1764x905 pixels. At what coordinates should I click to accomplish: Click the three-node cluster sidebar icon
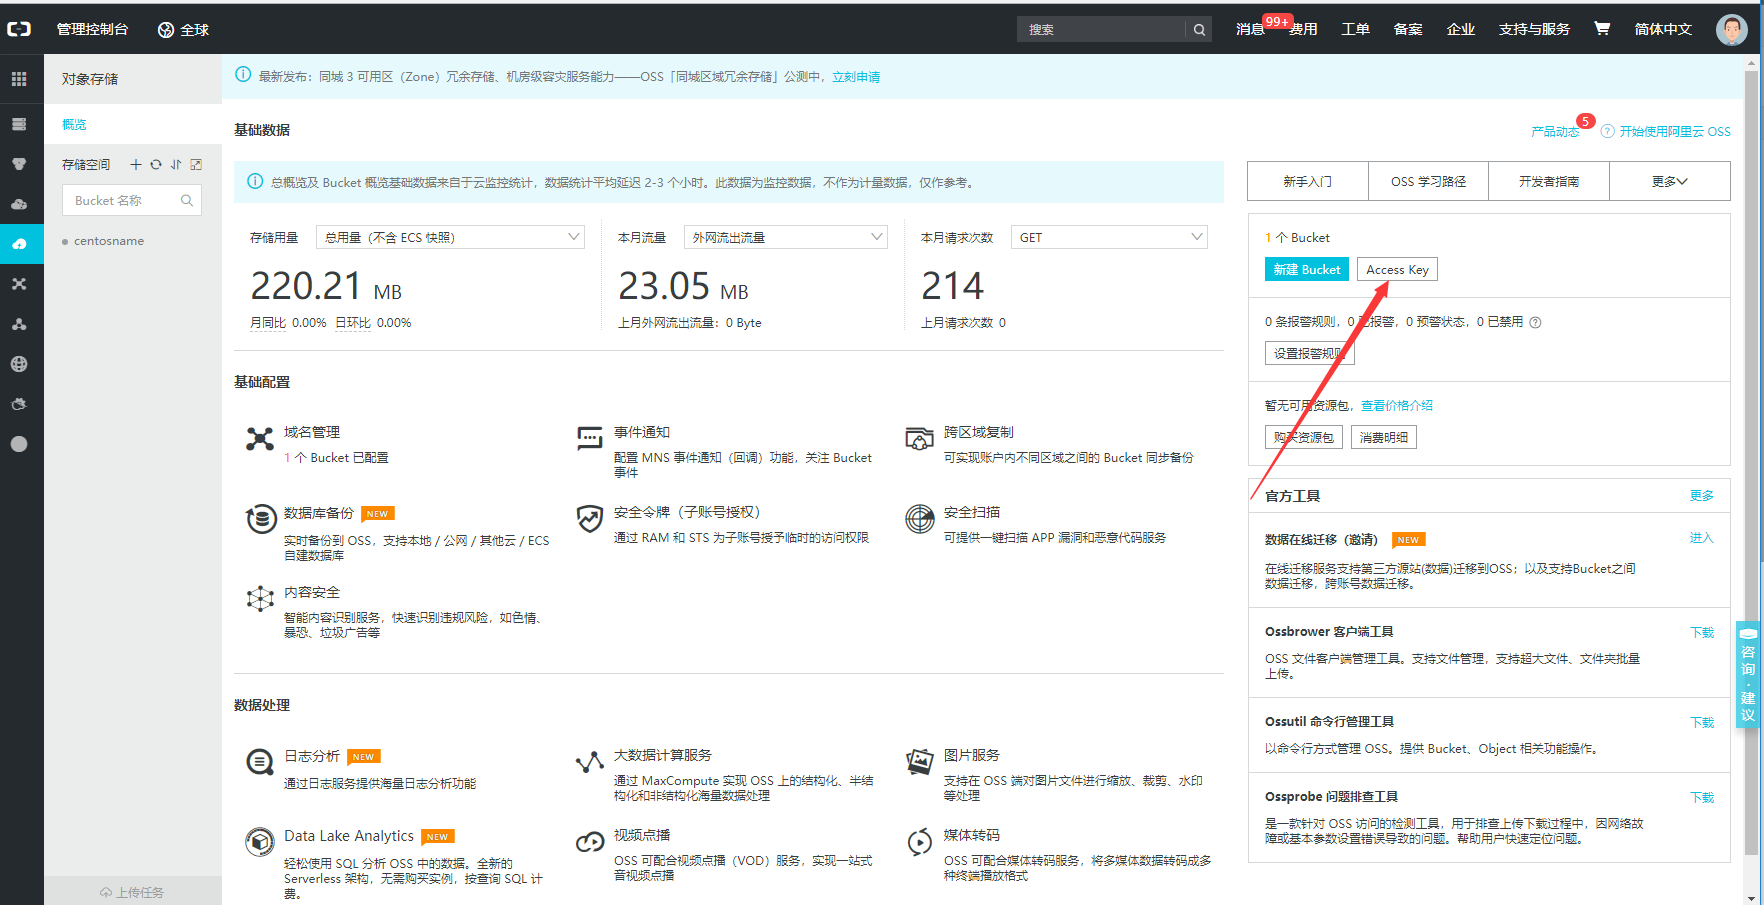19,324
